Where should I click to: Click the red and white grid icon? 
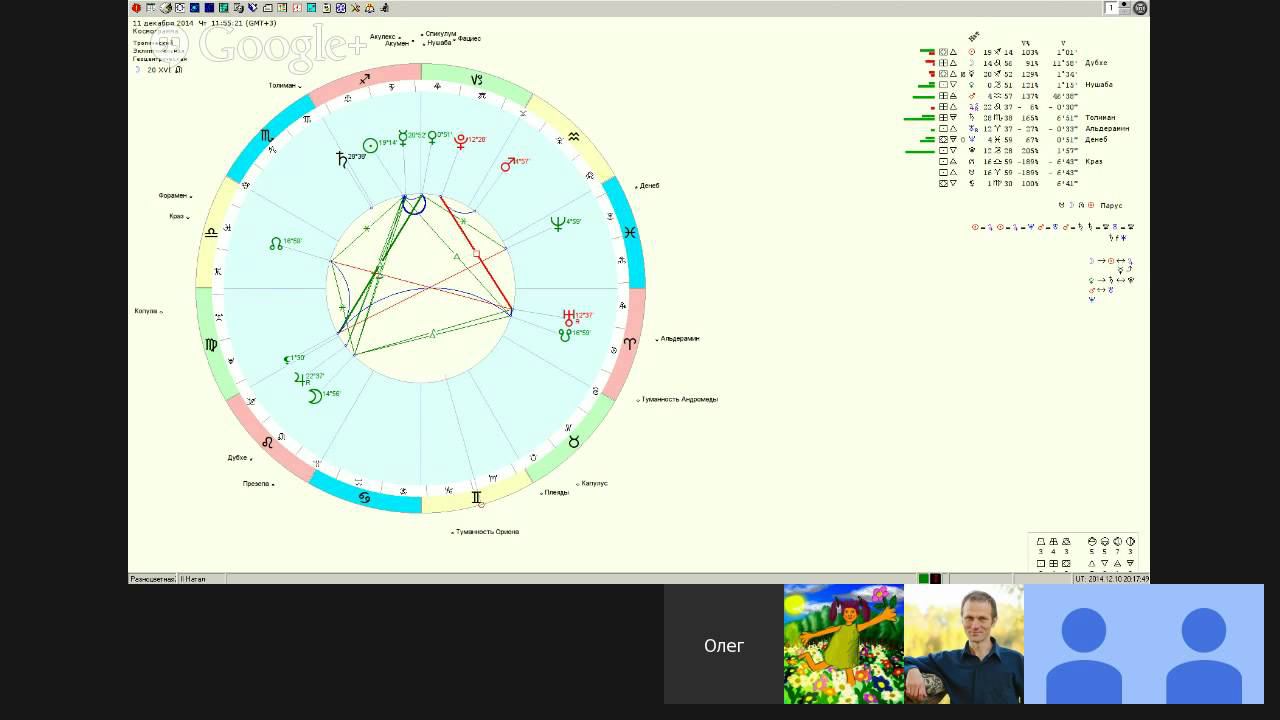click(x=297, y=8)
